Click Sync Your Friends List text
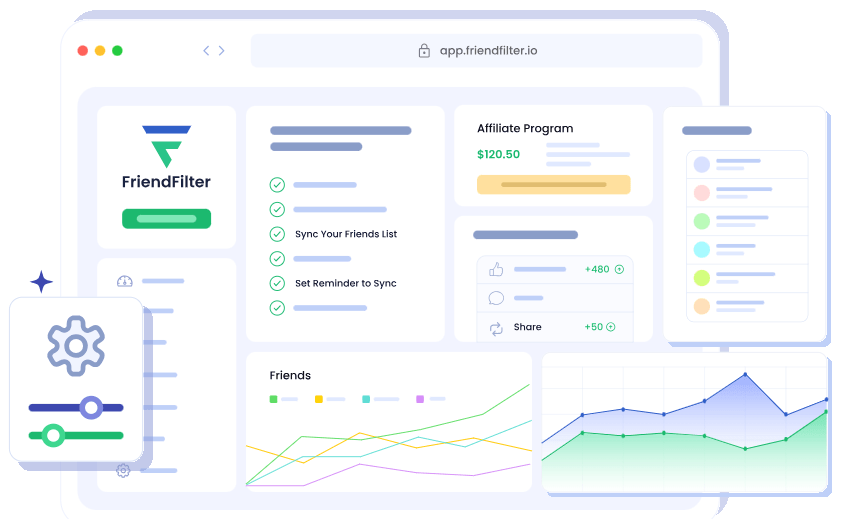 click(346, 234)
